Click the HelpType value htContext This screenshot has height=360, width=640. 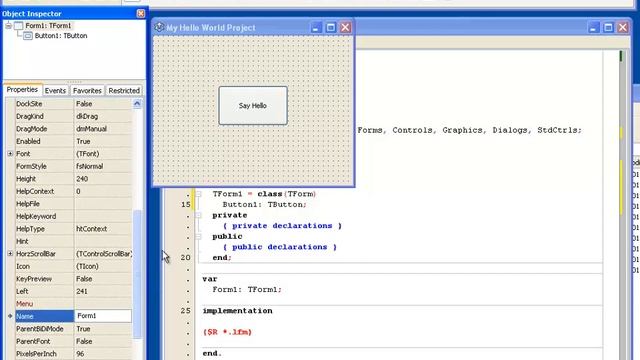point(91,229)
